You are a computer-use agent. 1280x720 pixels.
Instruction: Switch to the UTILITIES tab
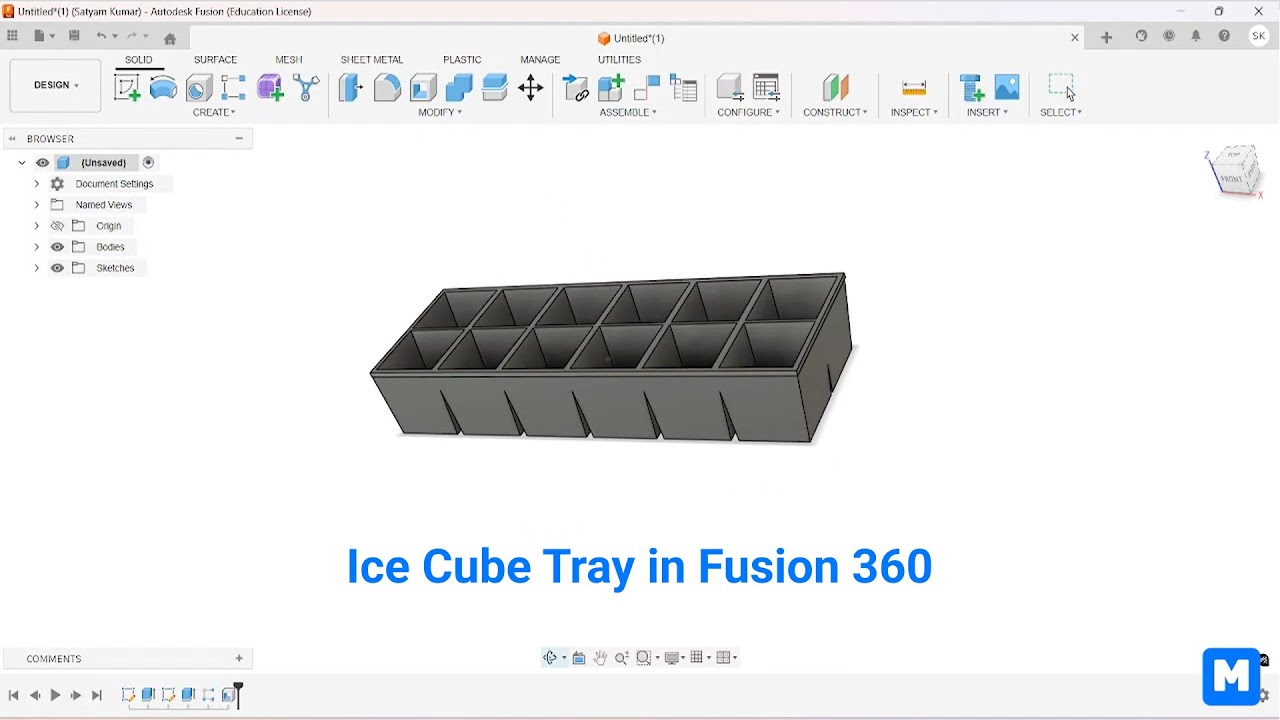pos(619,60)
